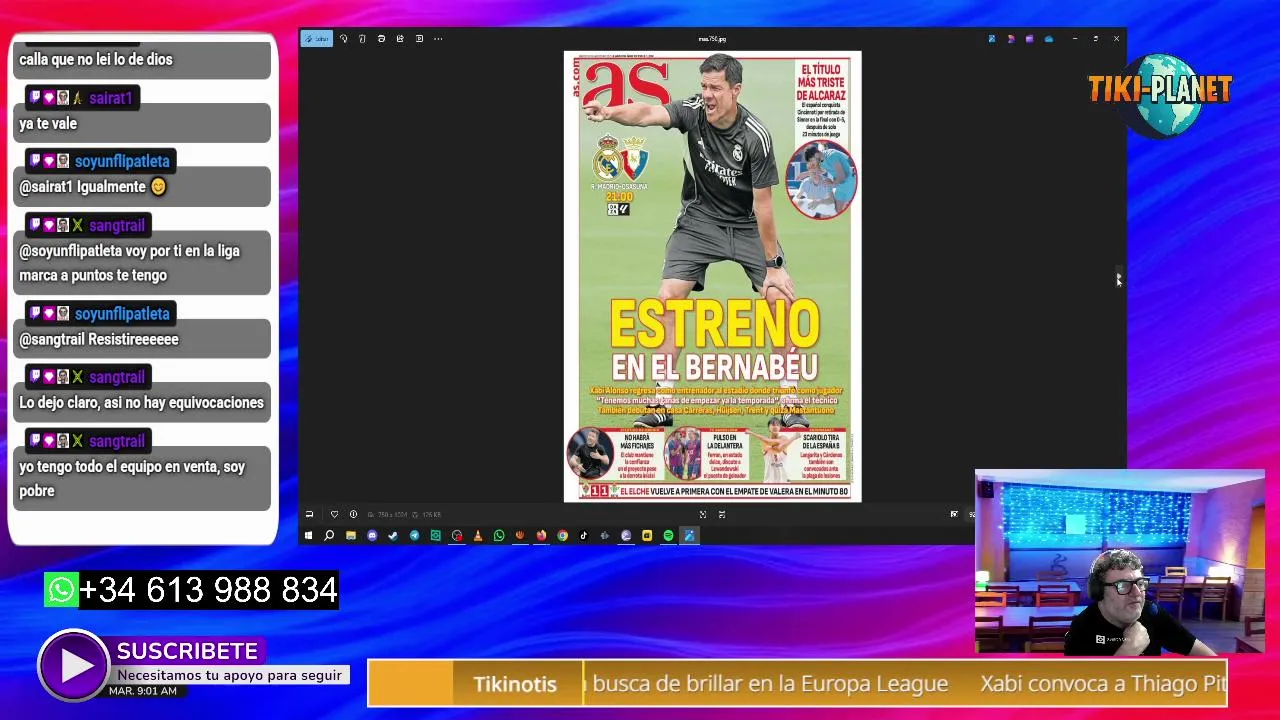Click username soyunflipatleta above 'Resistireeeeee'
Image resolution: width=1280 pixels, height=720 pixels.
click(x=122, y=314)
